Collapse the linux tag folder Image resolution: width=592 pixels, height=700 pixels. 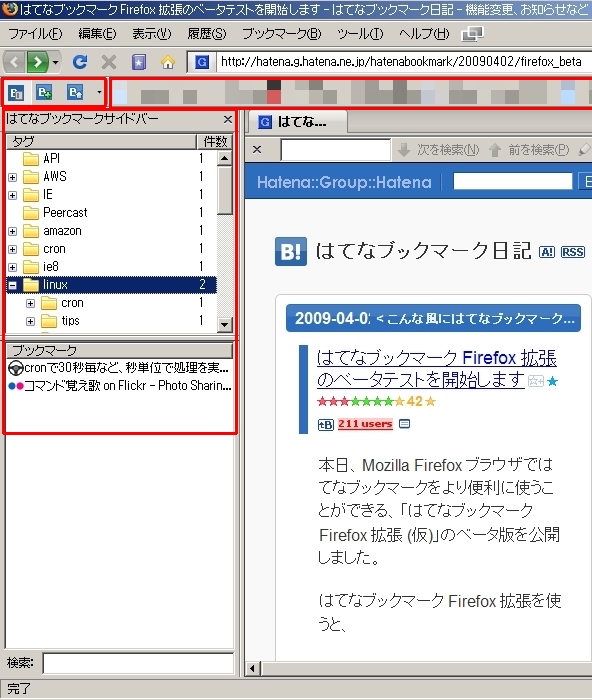[13, 285]
